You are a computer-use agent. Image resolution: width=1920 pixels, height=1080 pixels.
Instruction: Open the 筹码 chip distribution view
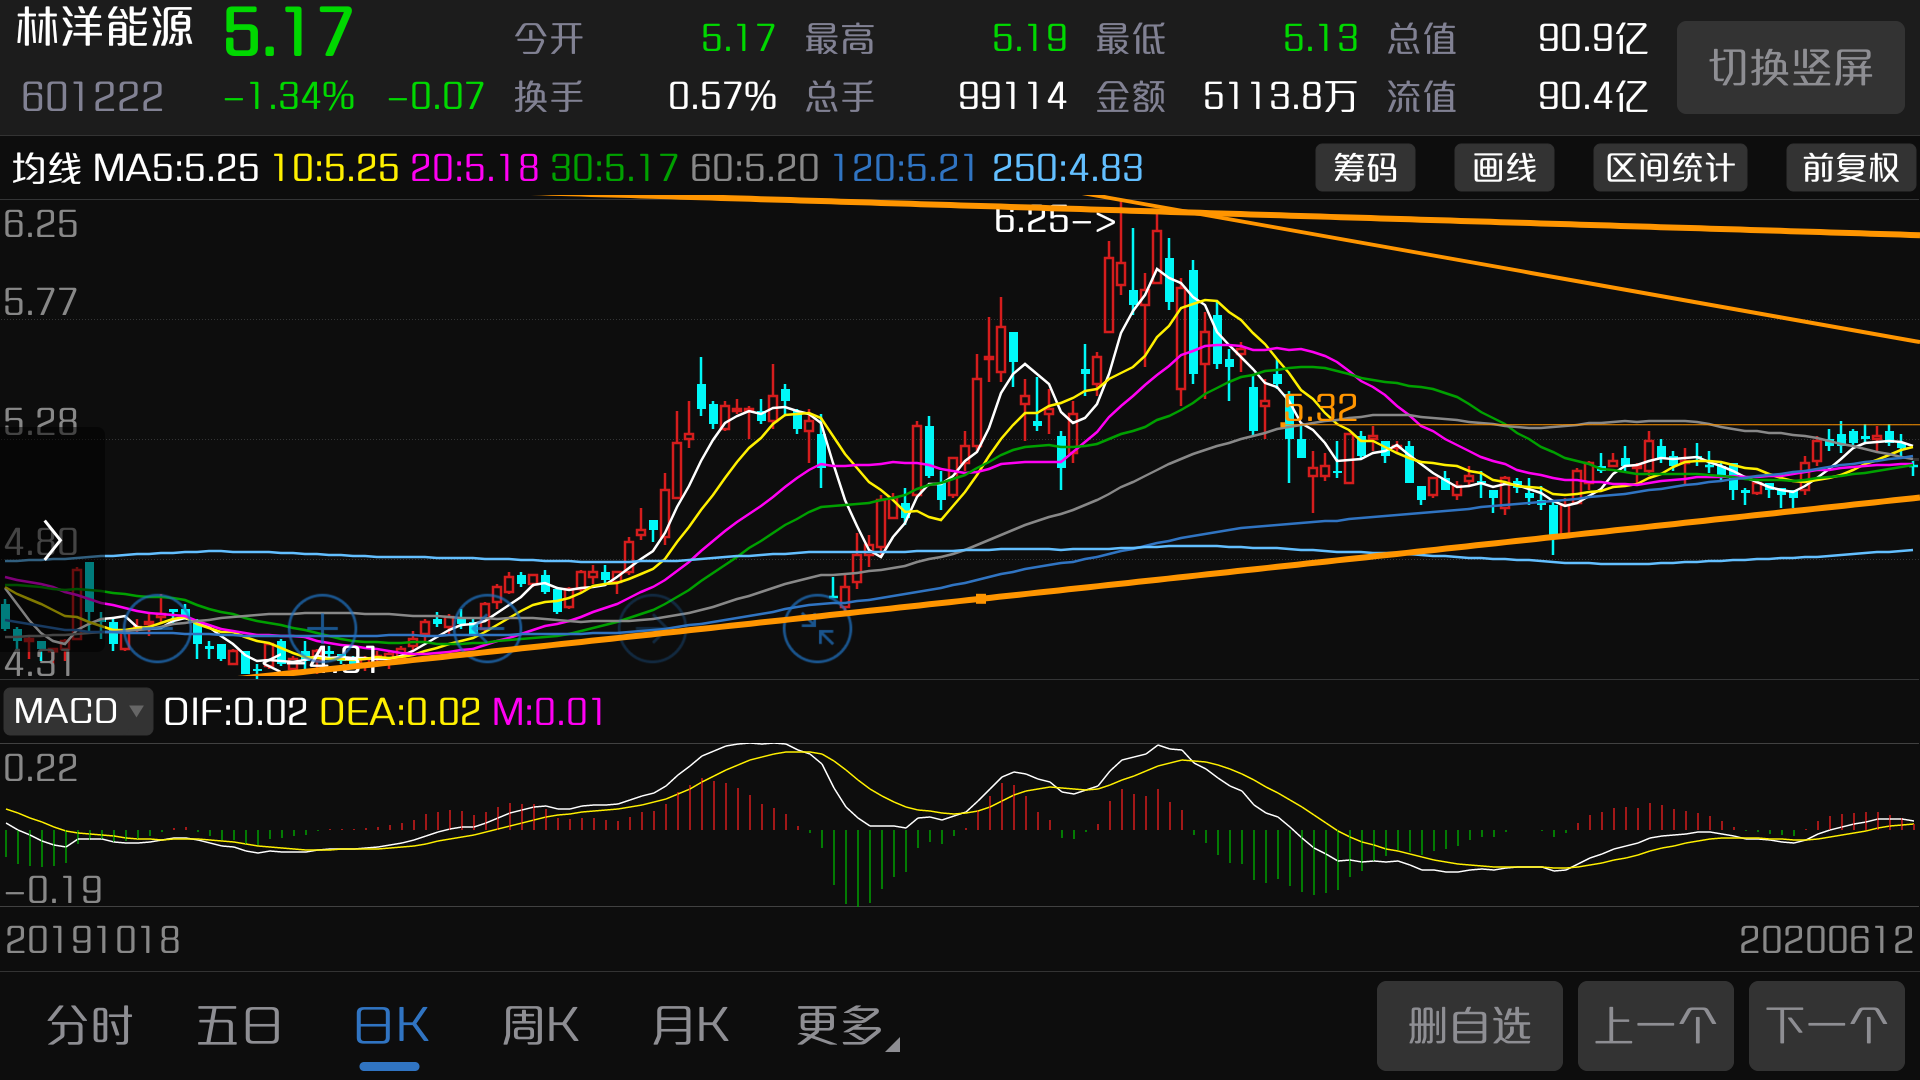[x=1365, y=168]
